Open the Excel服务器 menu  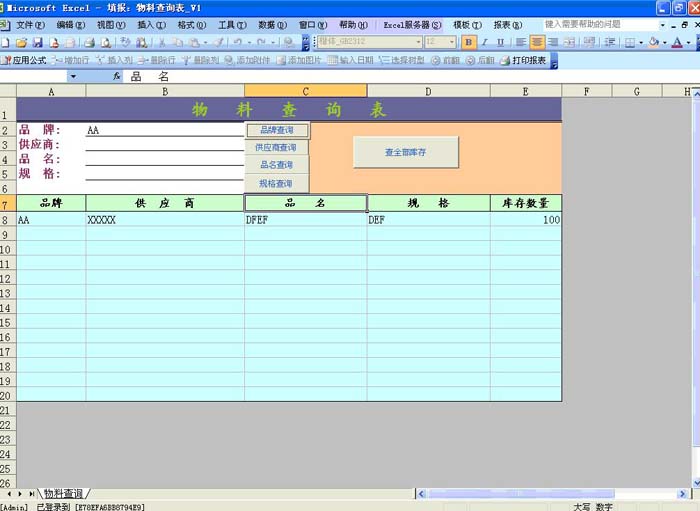[412, 25]
